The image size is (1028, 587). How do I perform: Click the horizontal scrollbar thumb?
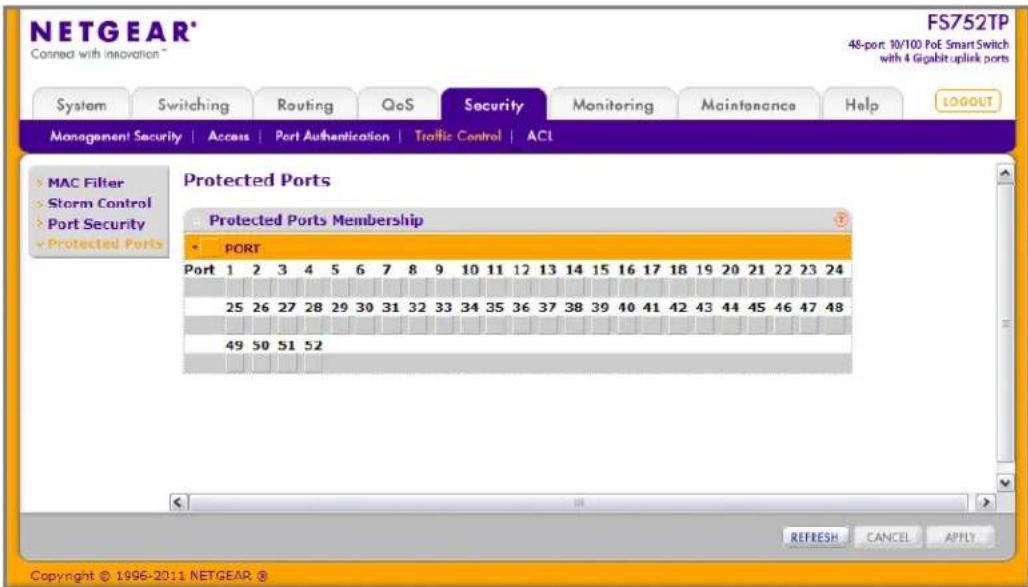(578, 503)
